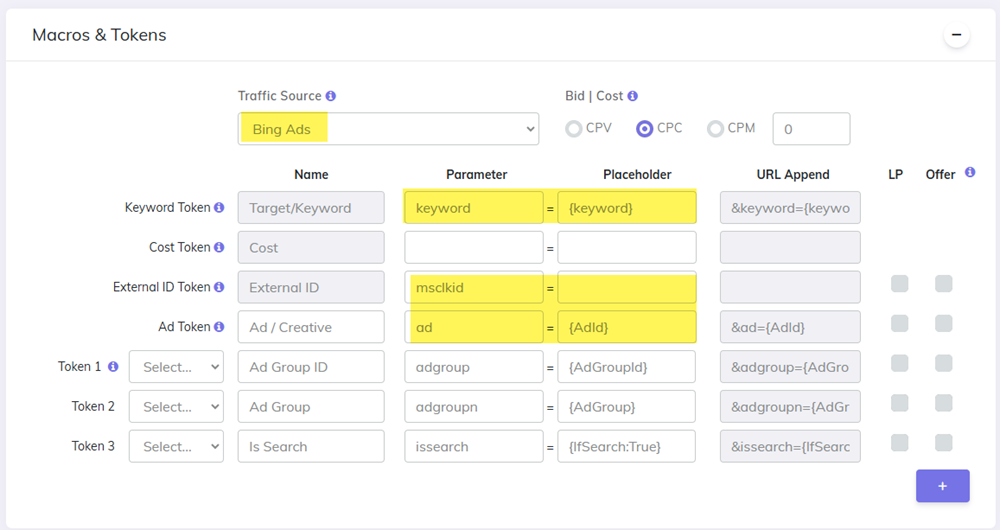Open the Traffic Source dropdown showing Bing Ads
Viewport: 1000px width, 530px height.
388,129
